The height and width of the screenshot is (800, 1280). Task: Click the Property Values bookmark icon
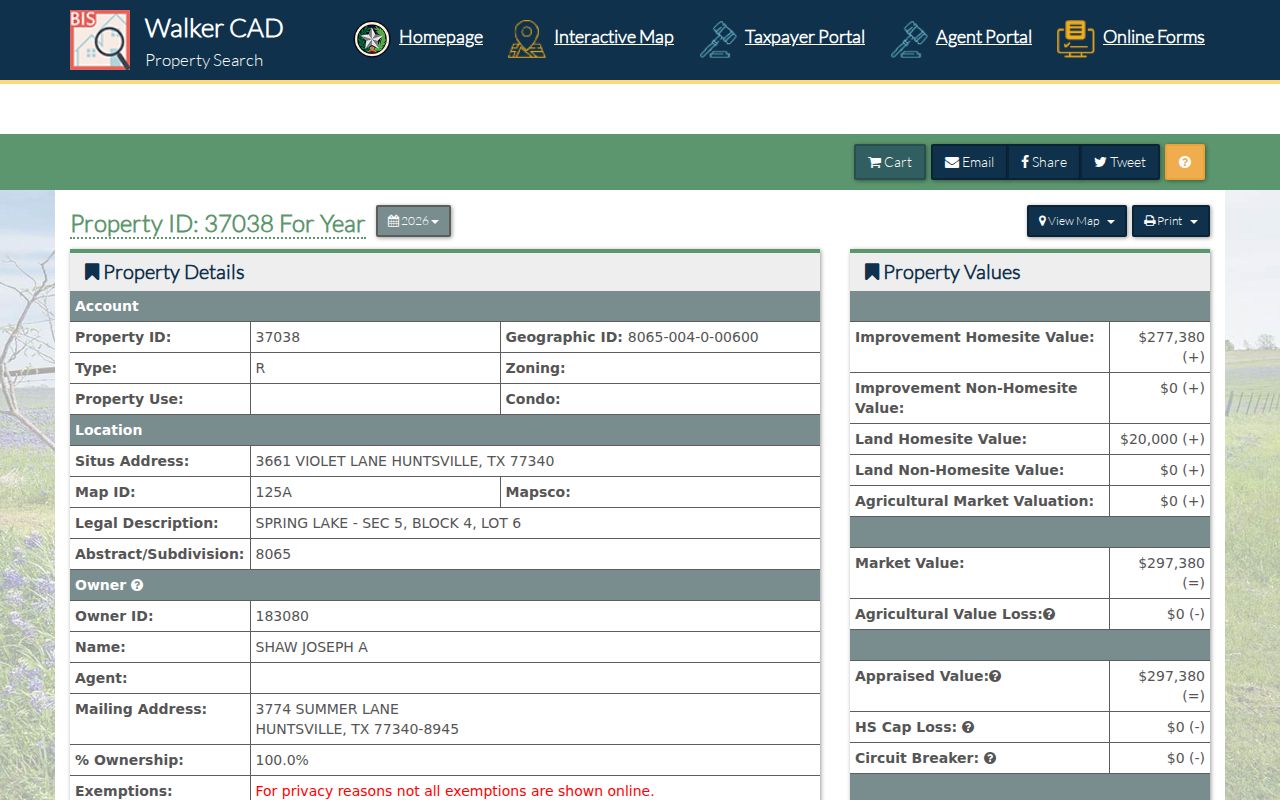(x=872, y=272)
